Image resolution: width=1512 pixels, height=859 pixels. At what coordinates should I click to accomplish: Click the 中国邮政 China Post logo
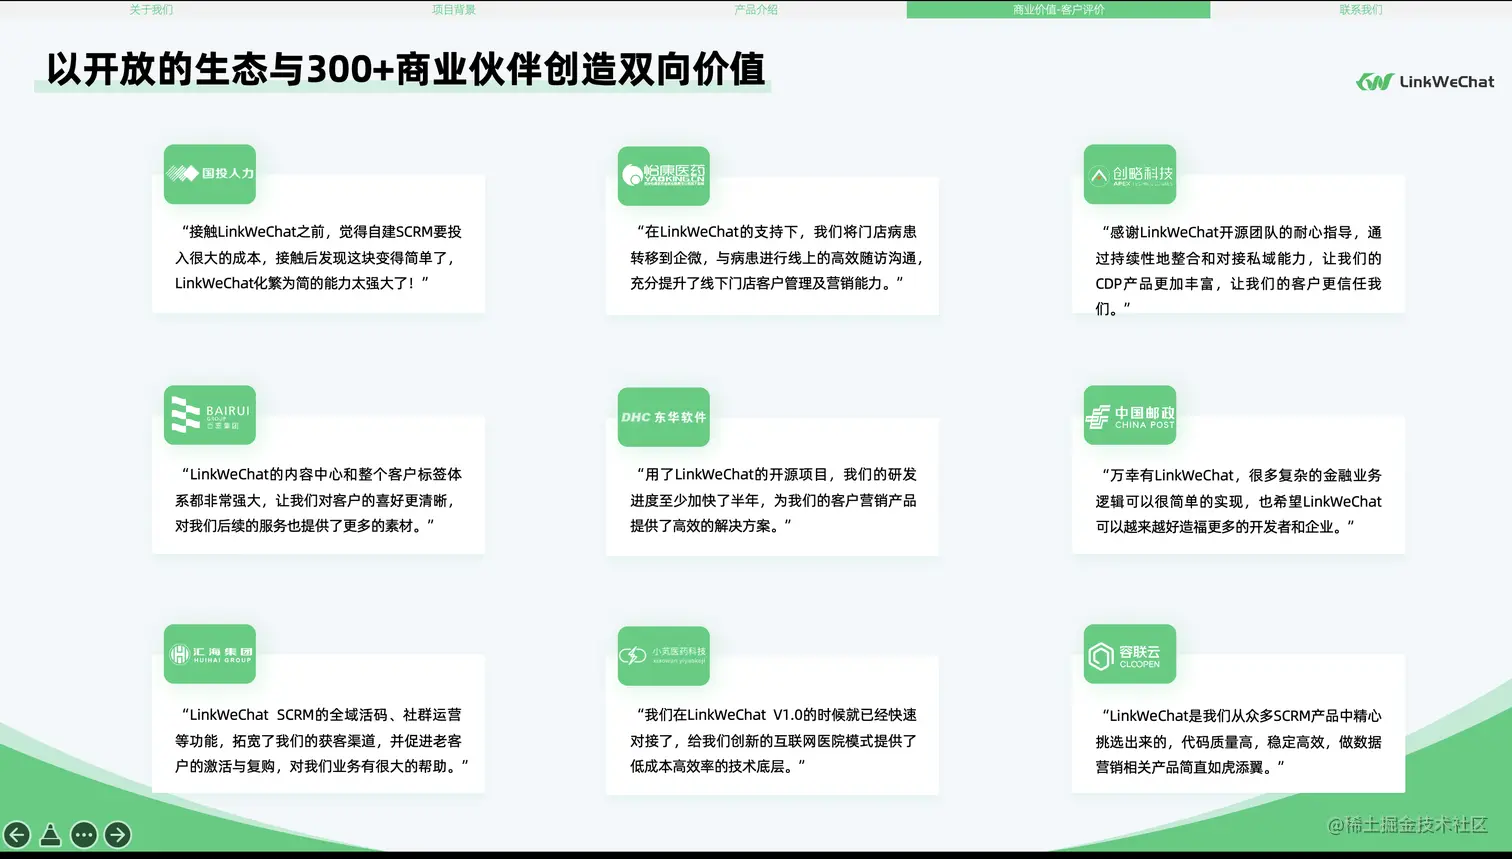[x=1130, y=415]
